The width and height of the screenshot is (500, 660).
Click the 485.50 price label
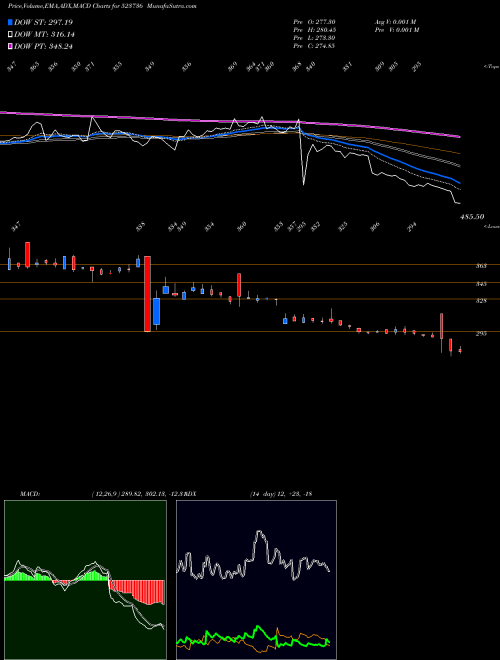click(x=472, y=216)
